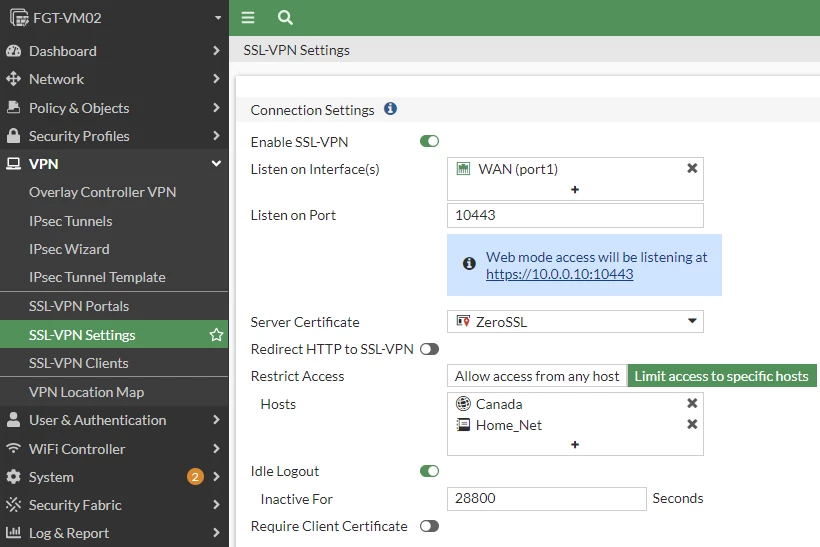Click the System notification badge showing 2
The width and height of the screenshot is (820, 547).
[x=195, y=476]
